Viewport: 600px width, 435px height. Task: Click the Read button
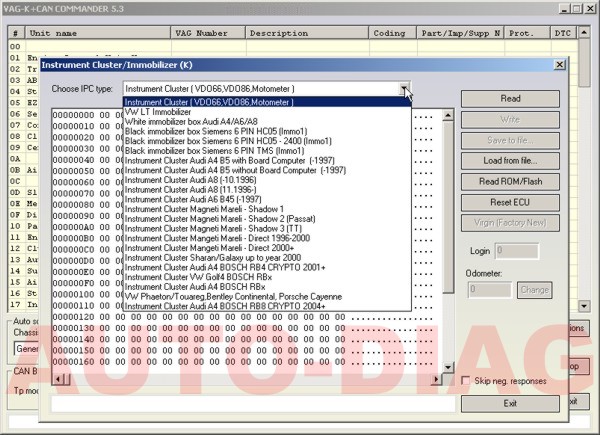point(510,99)
